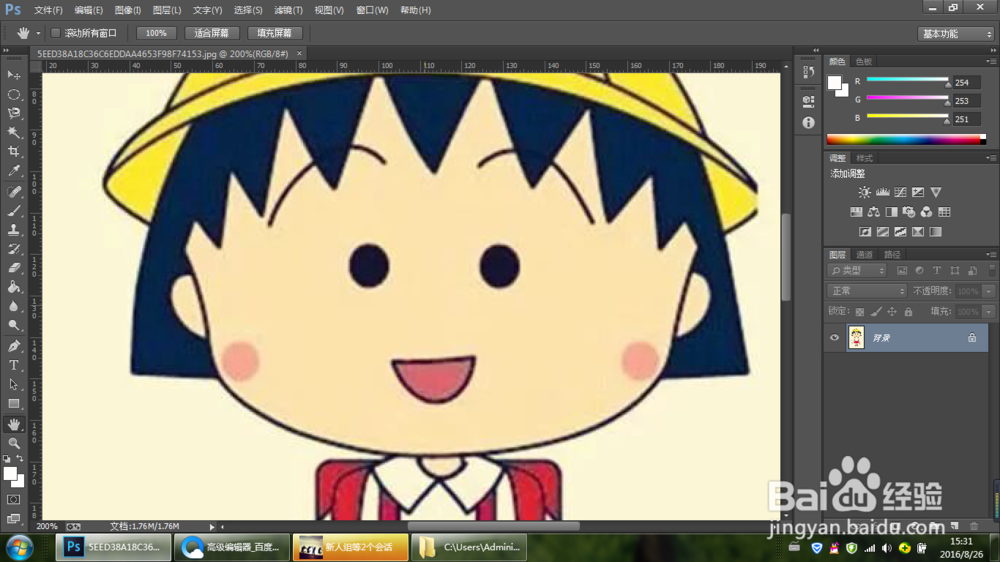Select the History Brush tool
1000x562 pixels.
coord(13,249)
